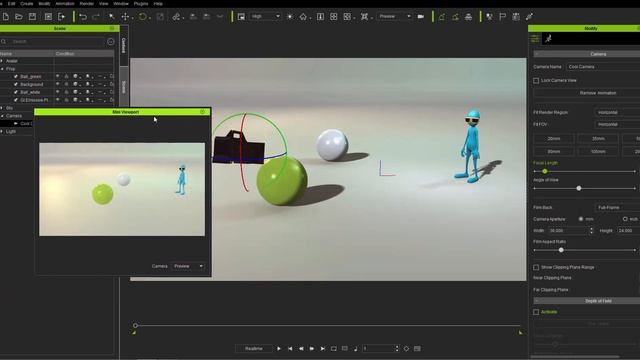Enable Show Clipping Plane Range
Image resolution: width=640 pixels, height=360 pixels.
[536, 267]
